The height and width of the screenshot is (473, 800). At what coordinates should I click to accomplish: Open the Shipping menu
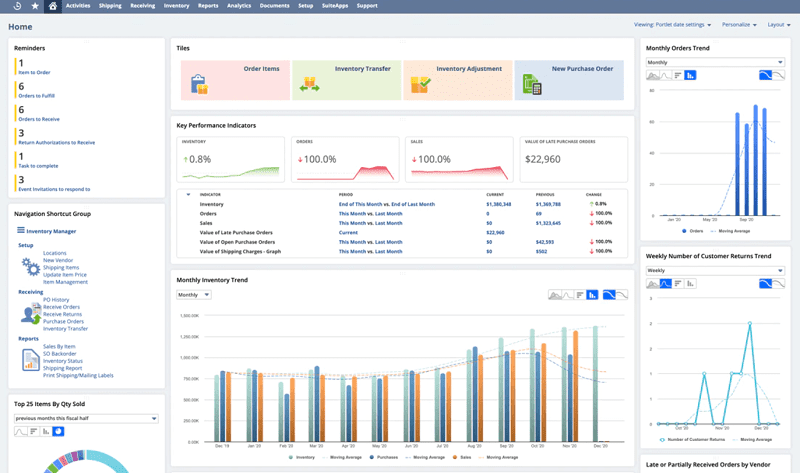point(110,6)
